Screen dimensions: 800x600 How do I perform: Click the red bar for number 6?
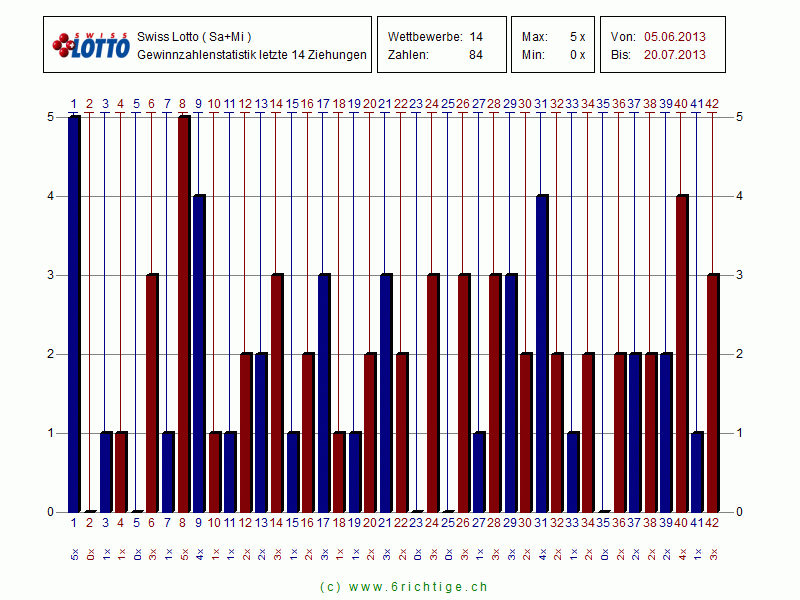pos(151,392)
